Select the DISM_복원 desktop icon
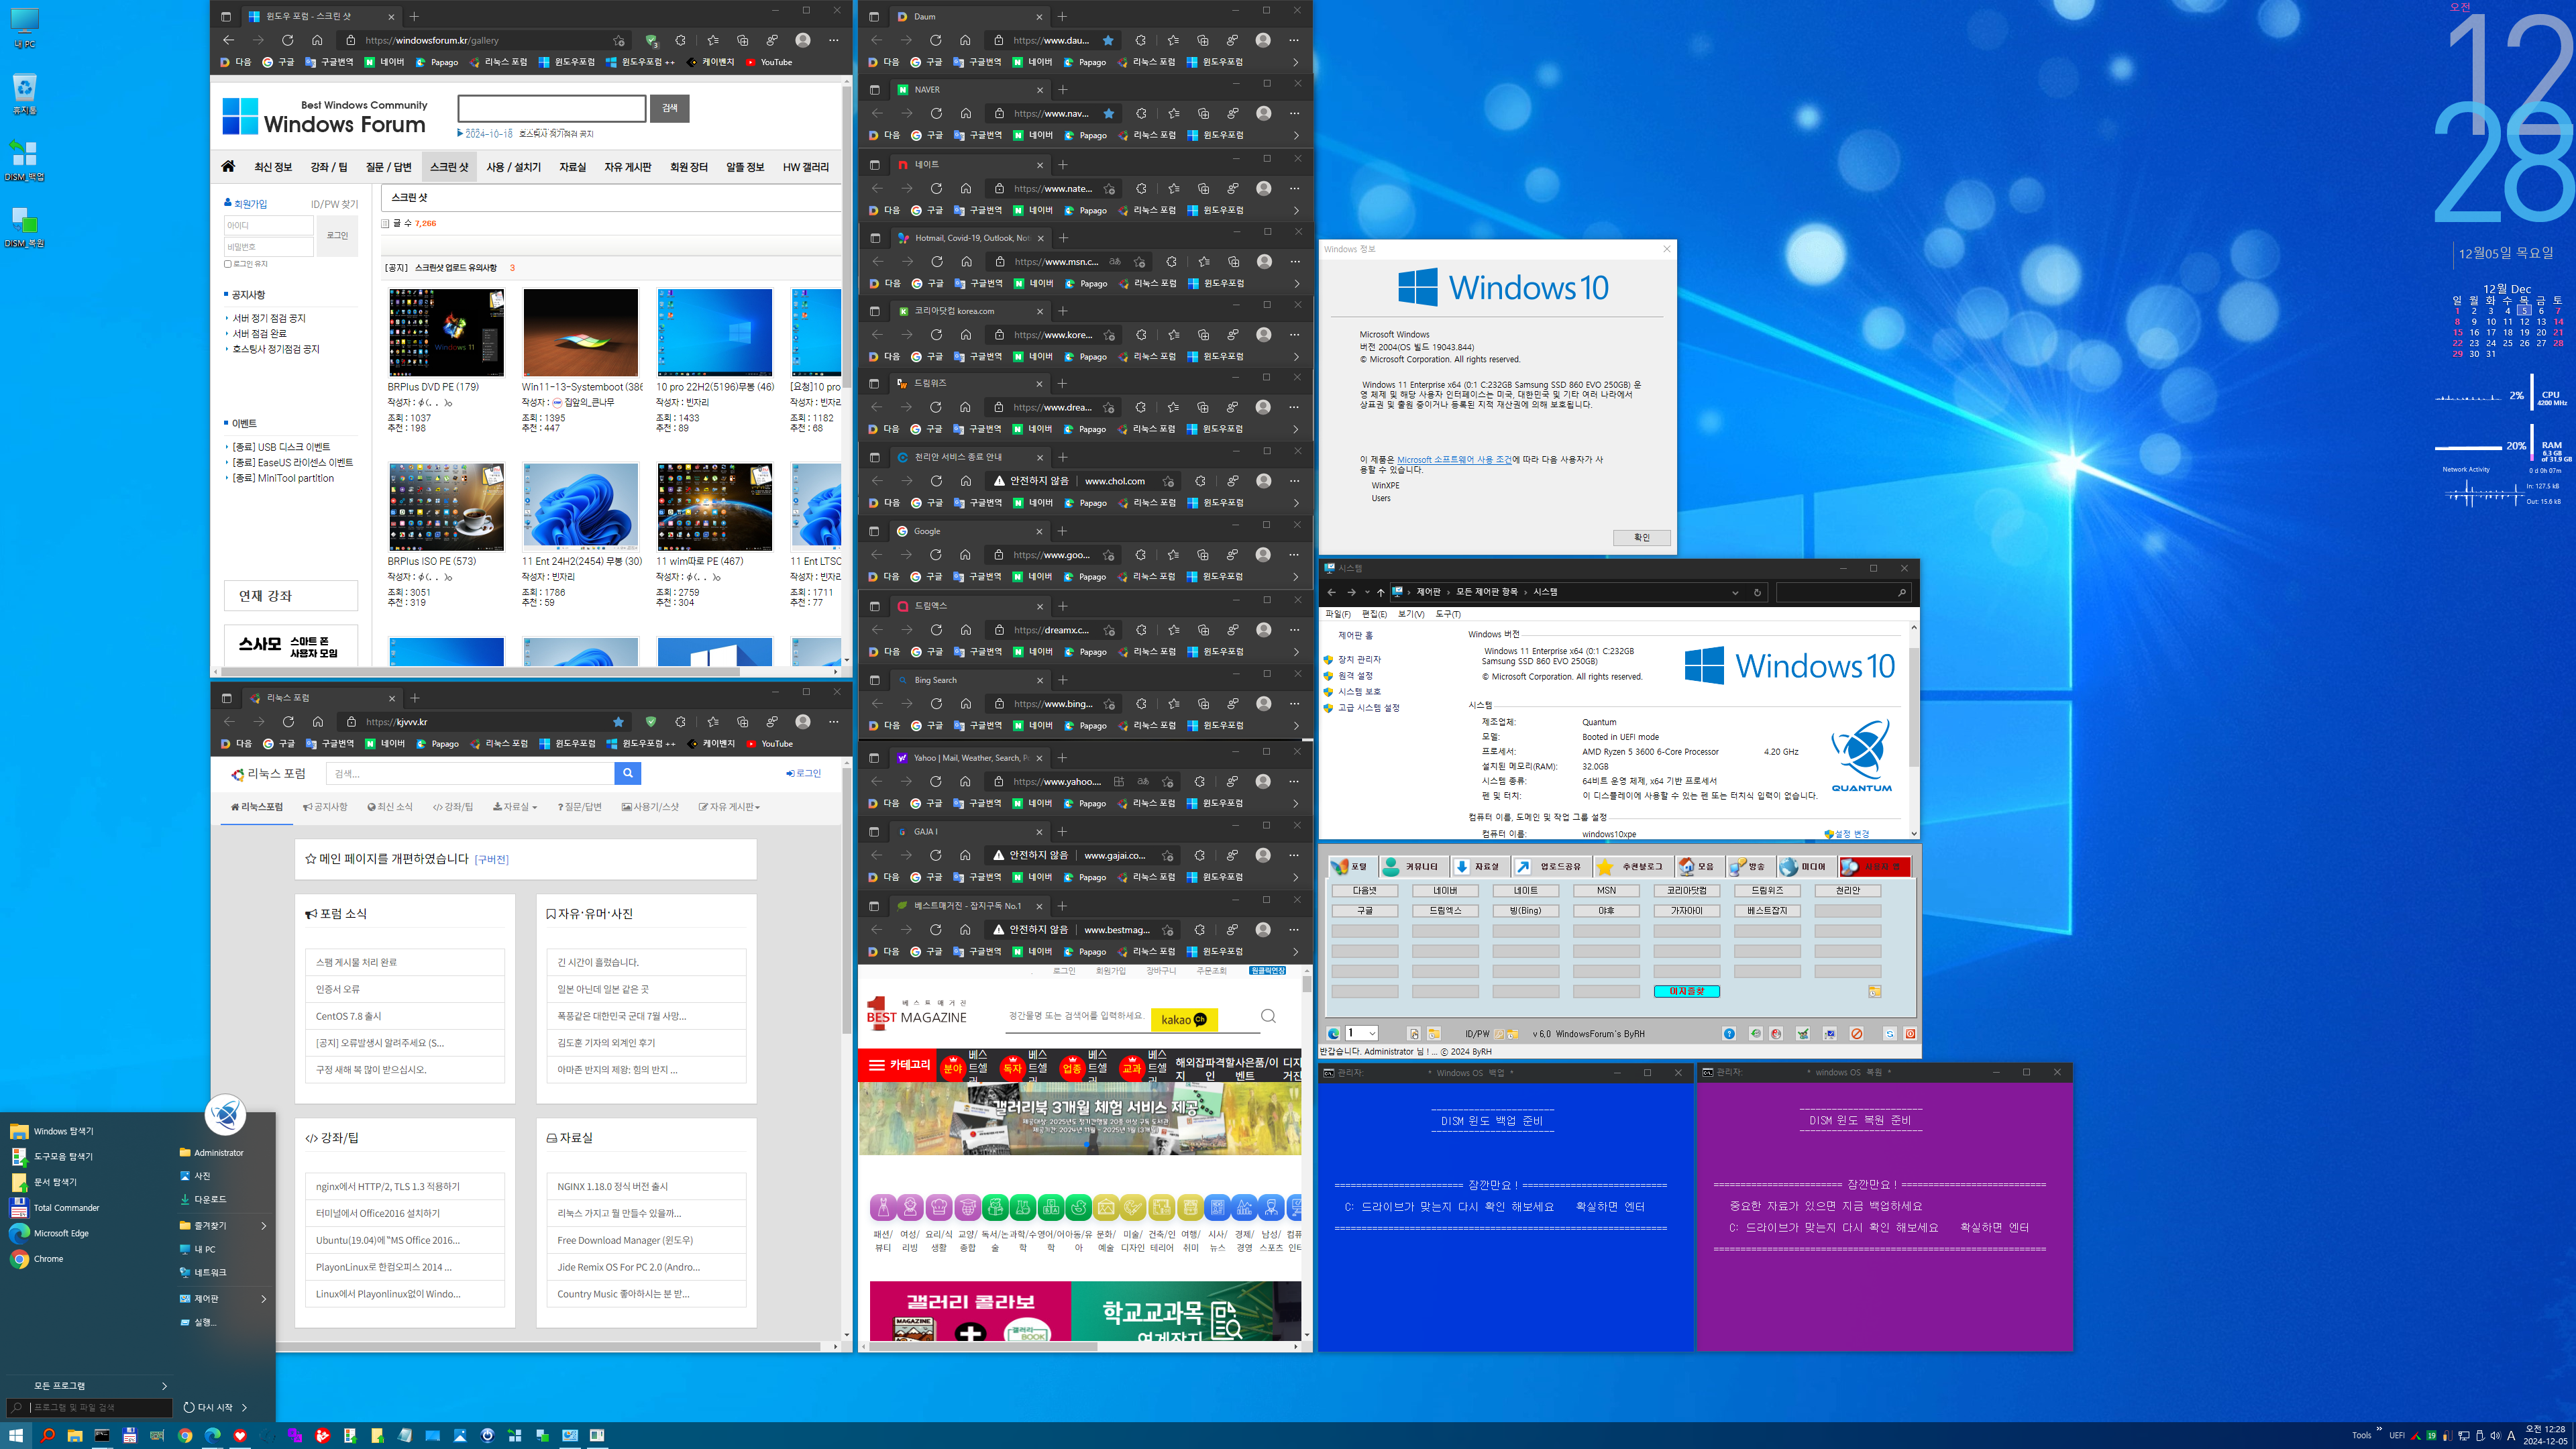 (25, 227)
